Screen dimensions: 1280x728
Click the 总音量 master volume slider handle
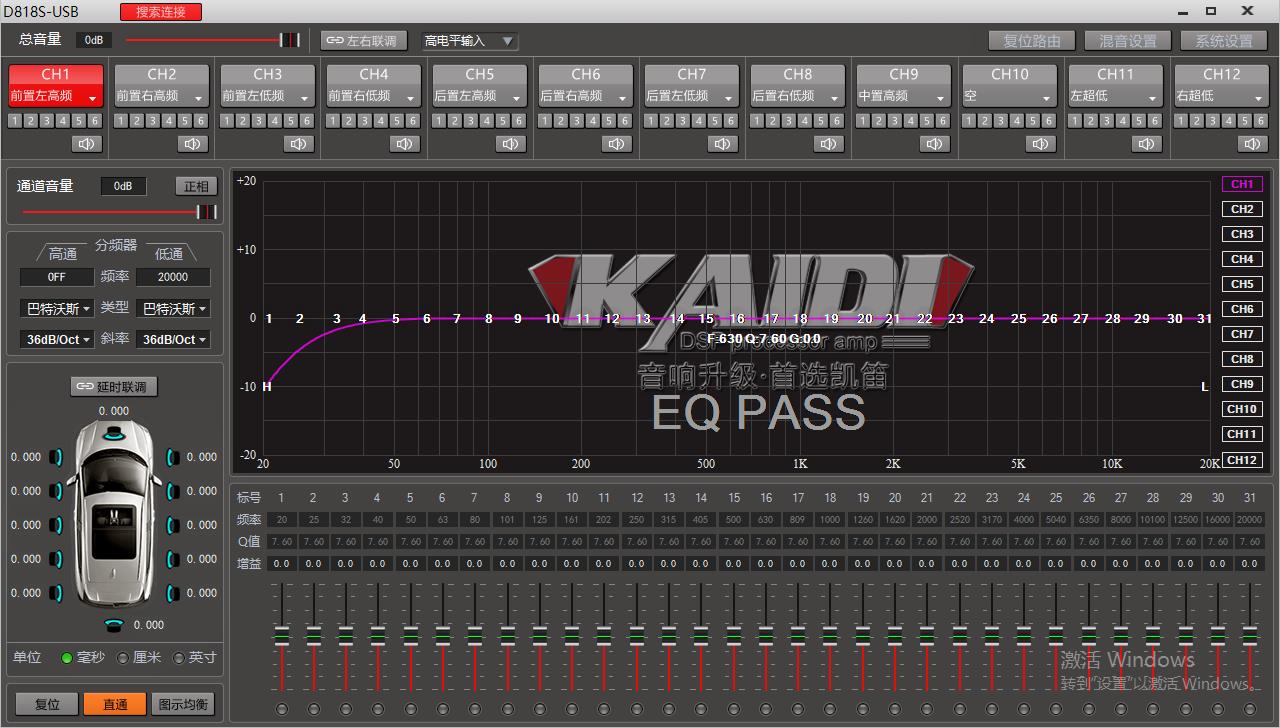[x=289, y=40]
